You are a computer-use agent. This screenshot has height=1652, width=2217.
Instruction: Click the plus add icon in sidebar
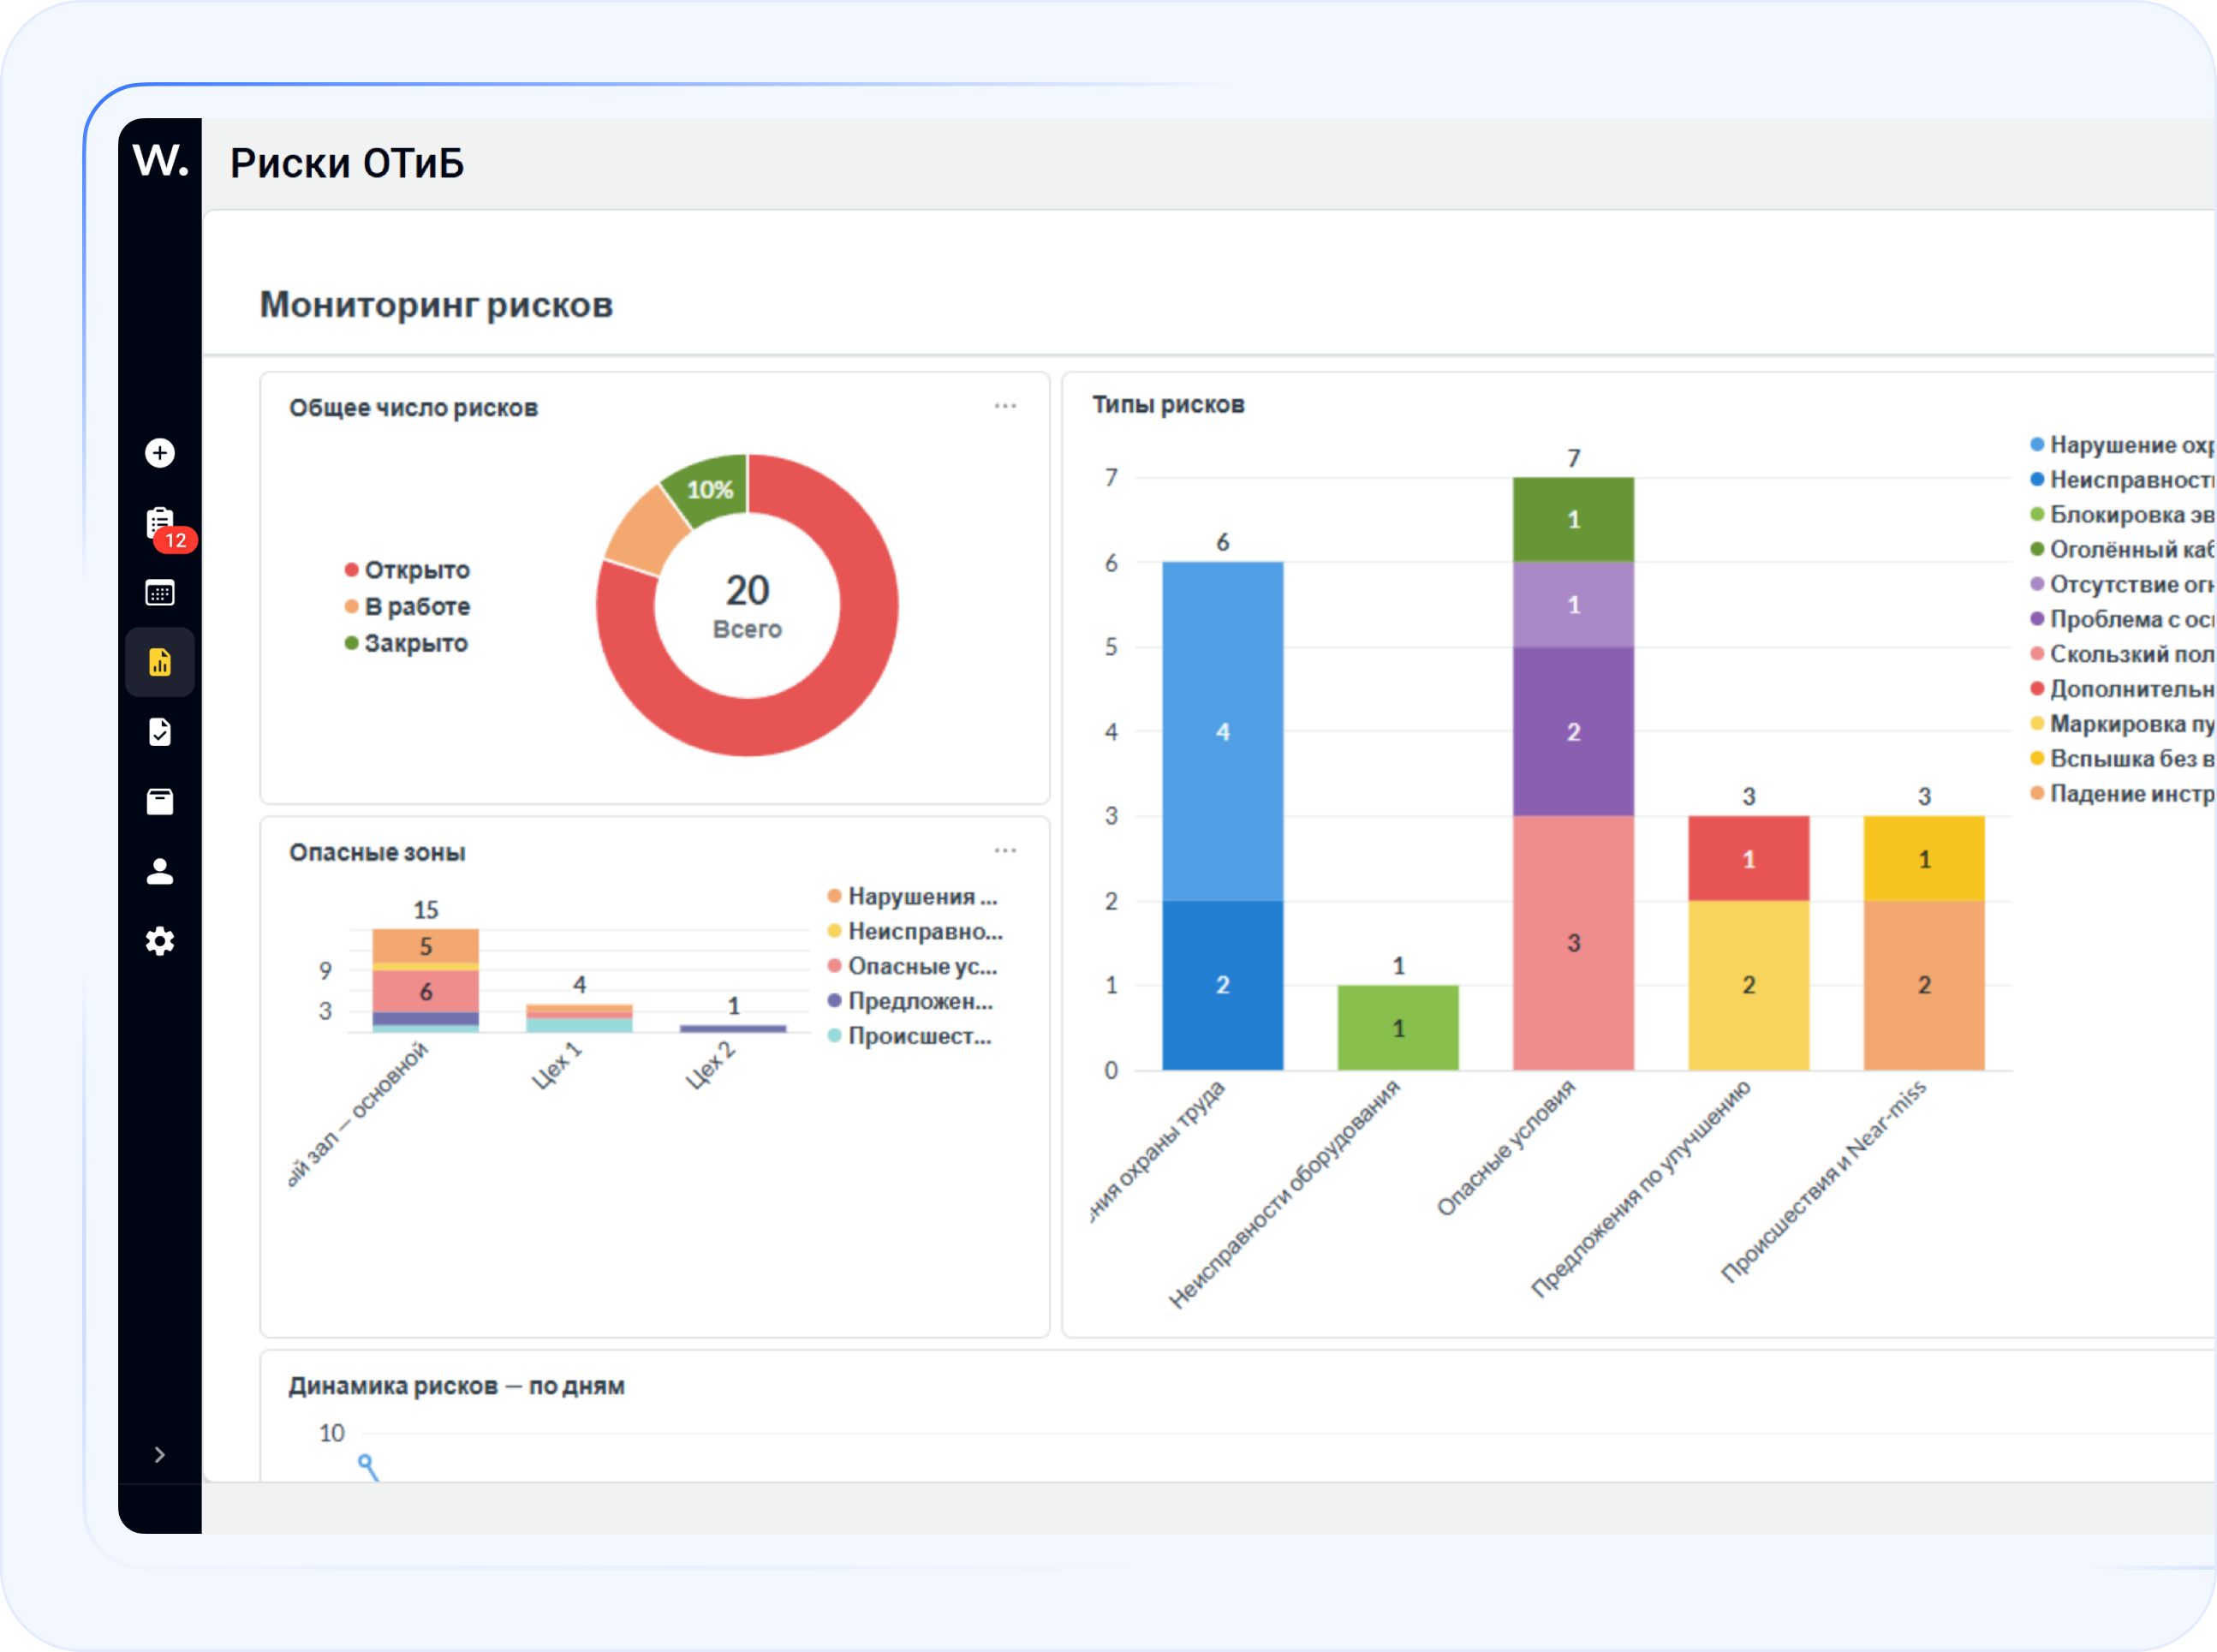pyautogui.click(x=160, y=453)
